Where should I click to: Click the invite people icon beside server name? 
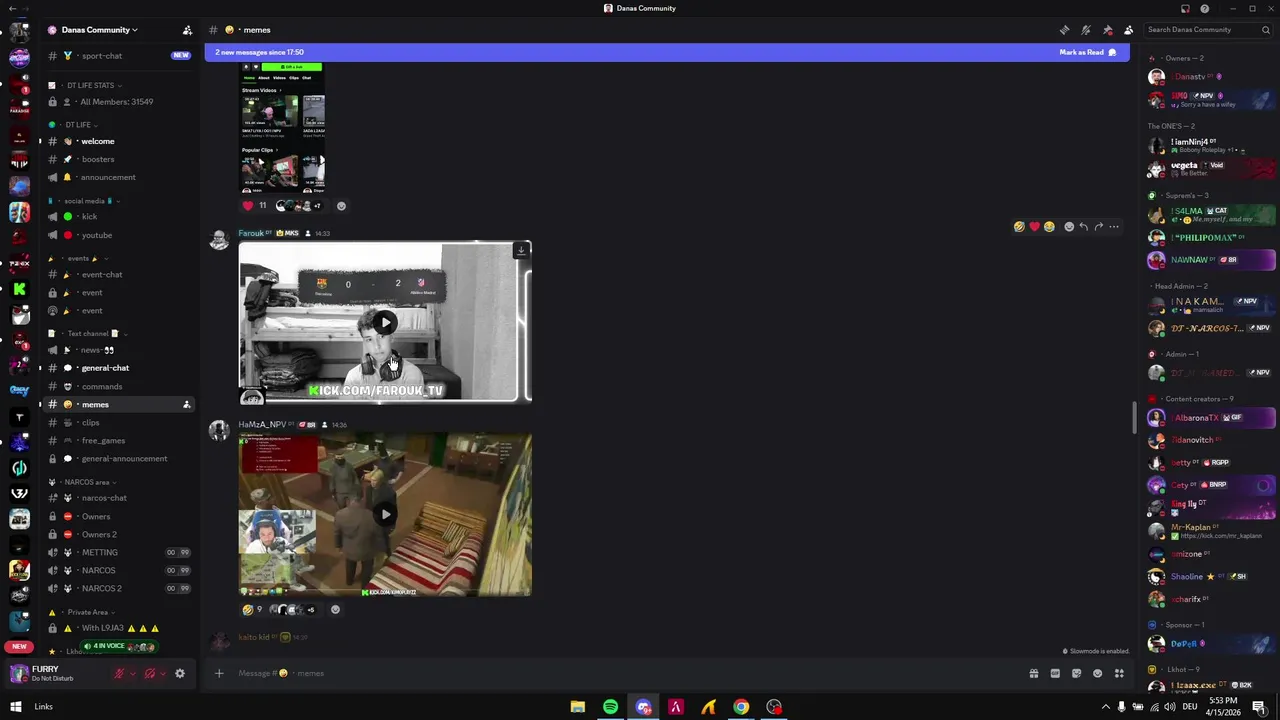click(x=187, y=30)
